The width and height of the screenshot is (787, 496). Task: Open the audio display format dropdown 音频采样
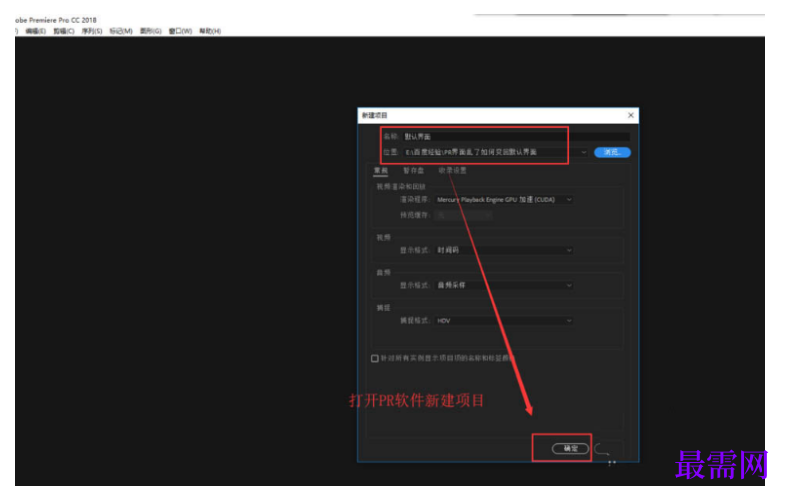[504, 285]
